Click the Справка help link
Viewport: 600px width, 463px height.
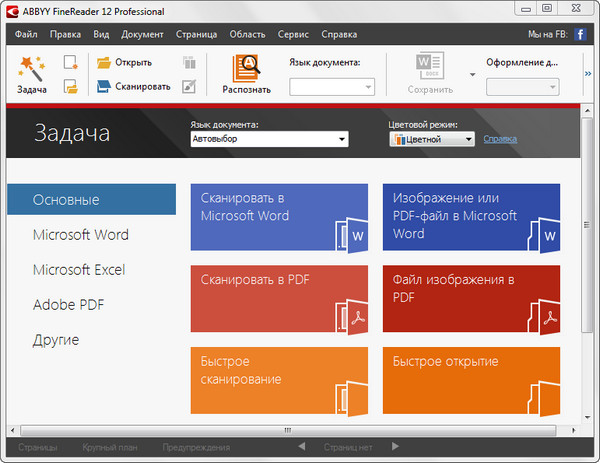(x=500, y=139)
